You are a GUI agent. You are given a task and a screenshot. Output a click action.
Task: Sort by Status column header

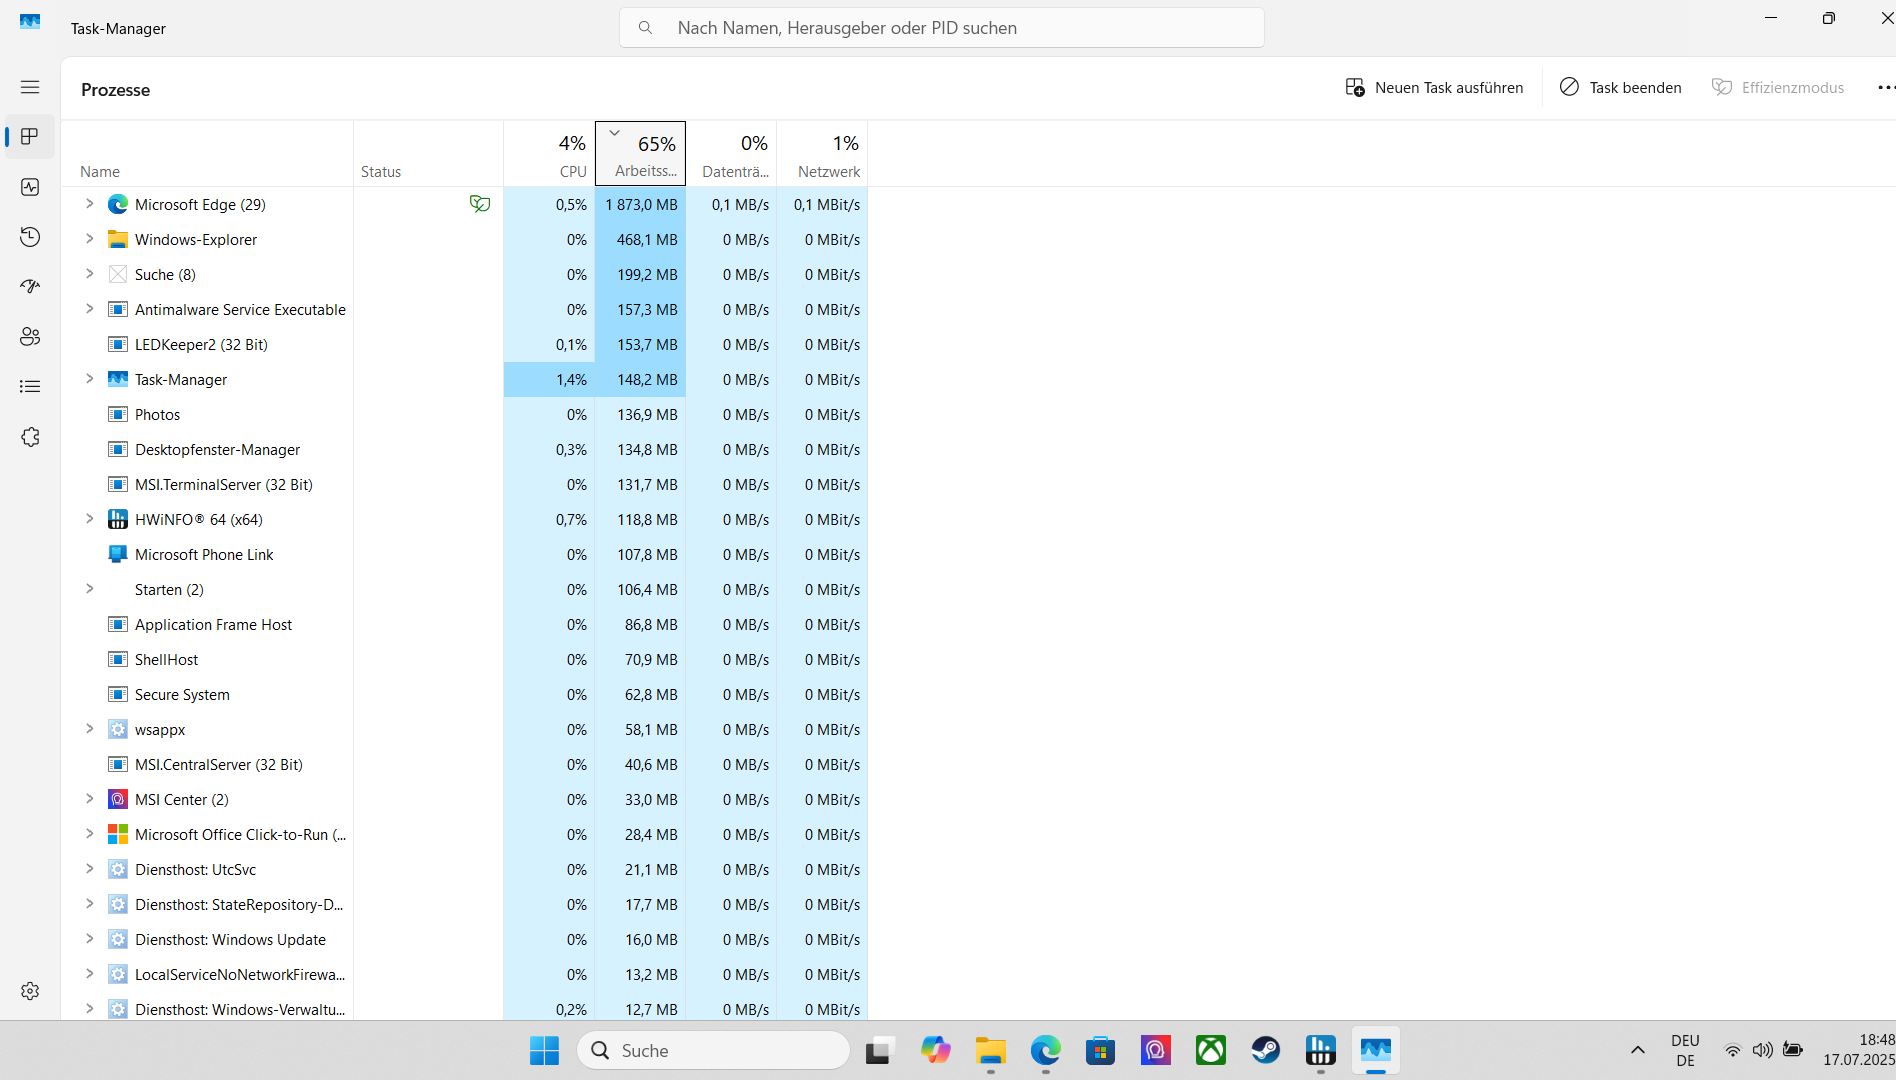tap(428, 154)
